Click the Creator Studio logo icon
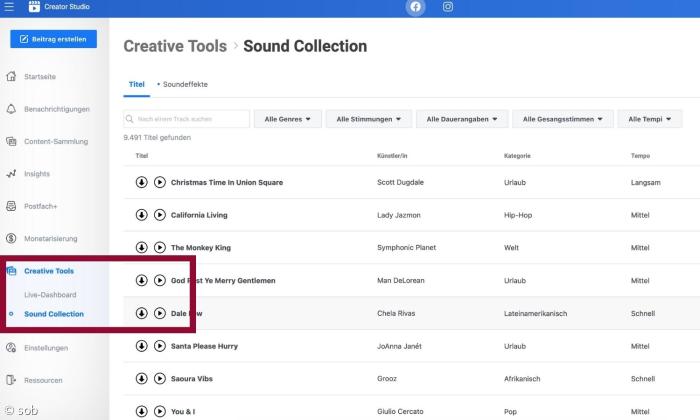The width and height of the screenshot is (700, 420). point(34,6)
